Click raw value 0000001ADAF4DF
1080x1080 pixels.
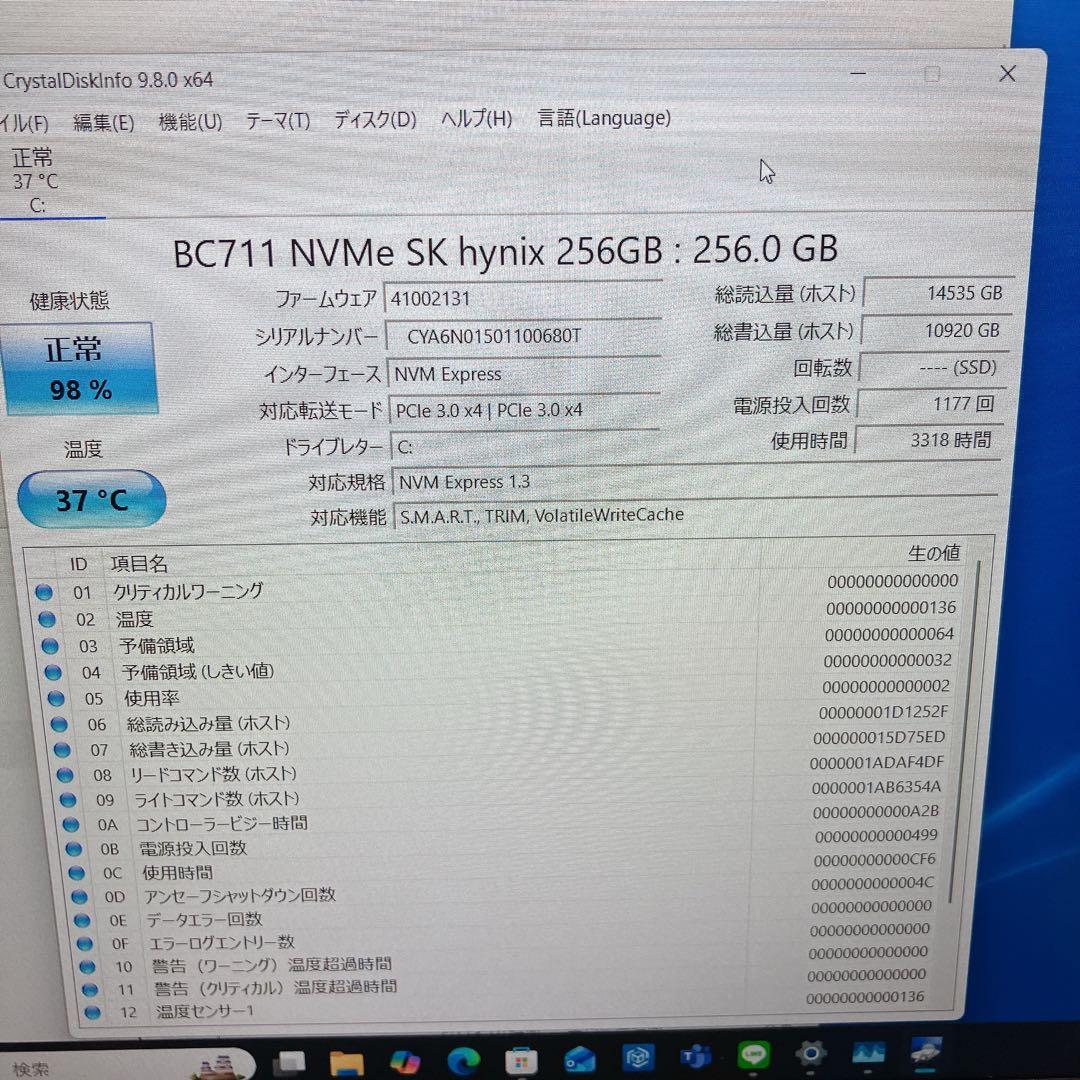(x=877, y=762)
